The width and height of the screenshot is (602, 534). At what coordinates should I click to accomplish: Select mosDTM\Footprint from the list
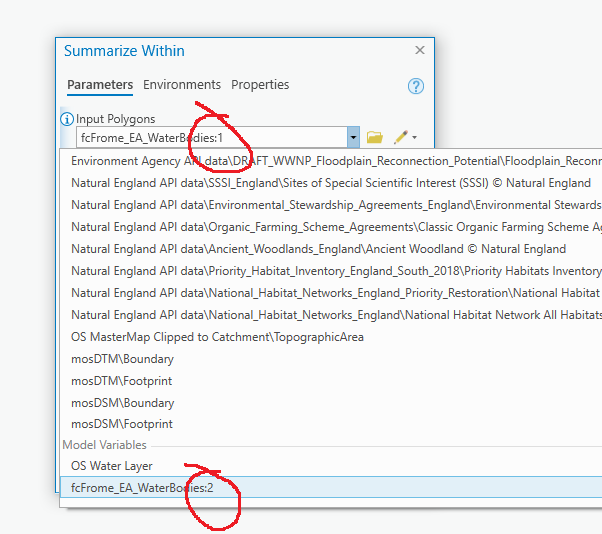331,381
